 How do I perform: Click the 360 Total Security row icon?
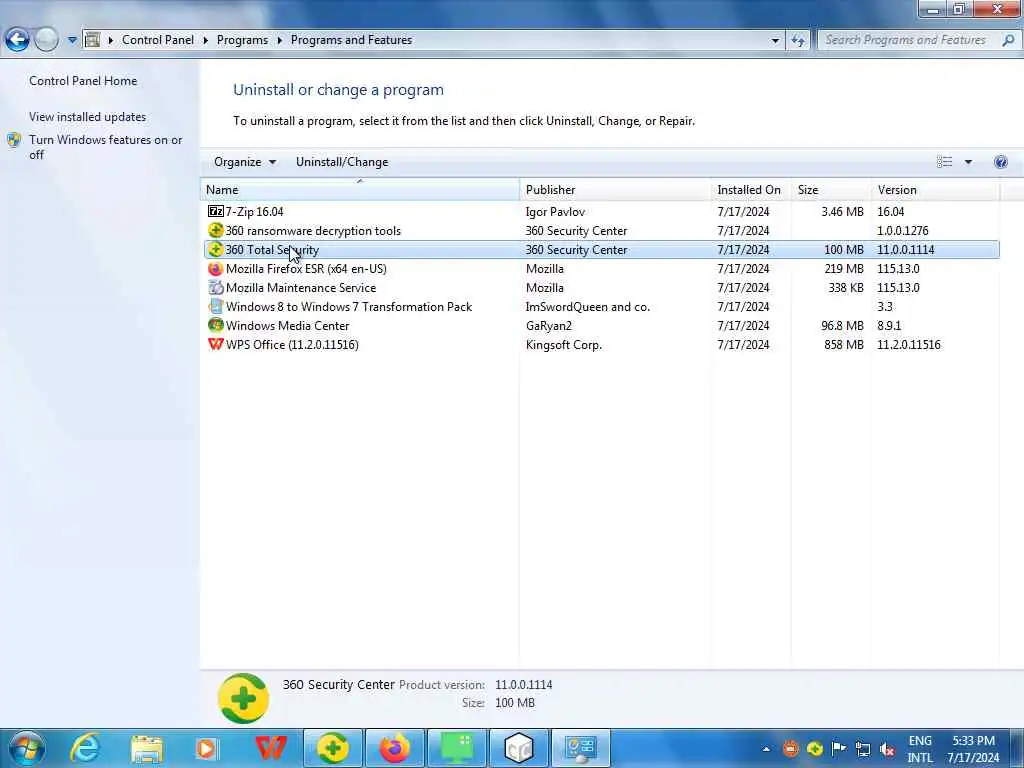[x=216, y=249]
